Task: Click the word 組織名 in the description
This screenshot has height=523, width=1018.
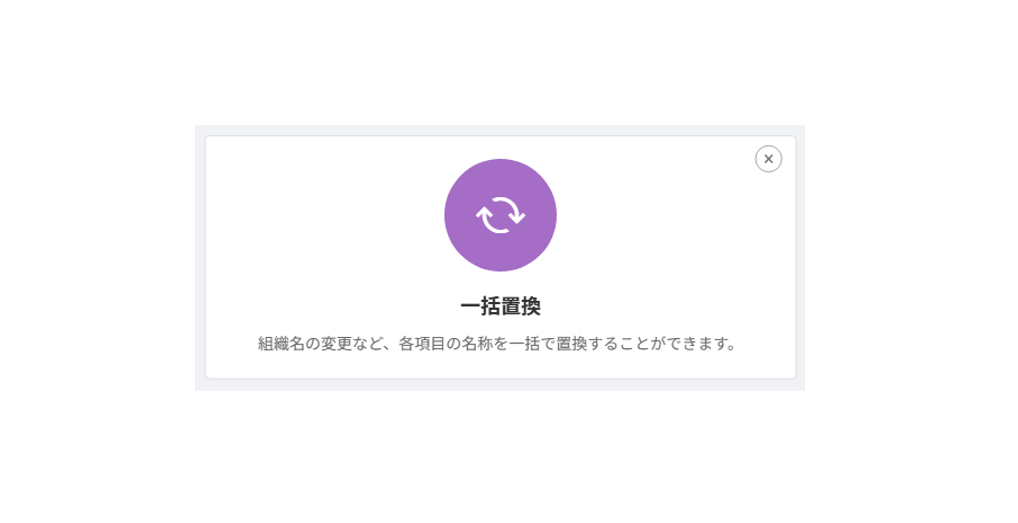Action: click(x=281, y=343)
